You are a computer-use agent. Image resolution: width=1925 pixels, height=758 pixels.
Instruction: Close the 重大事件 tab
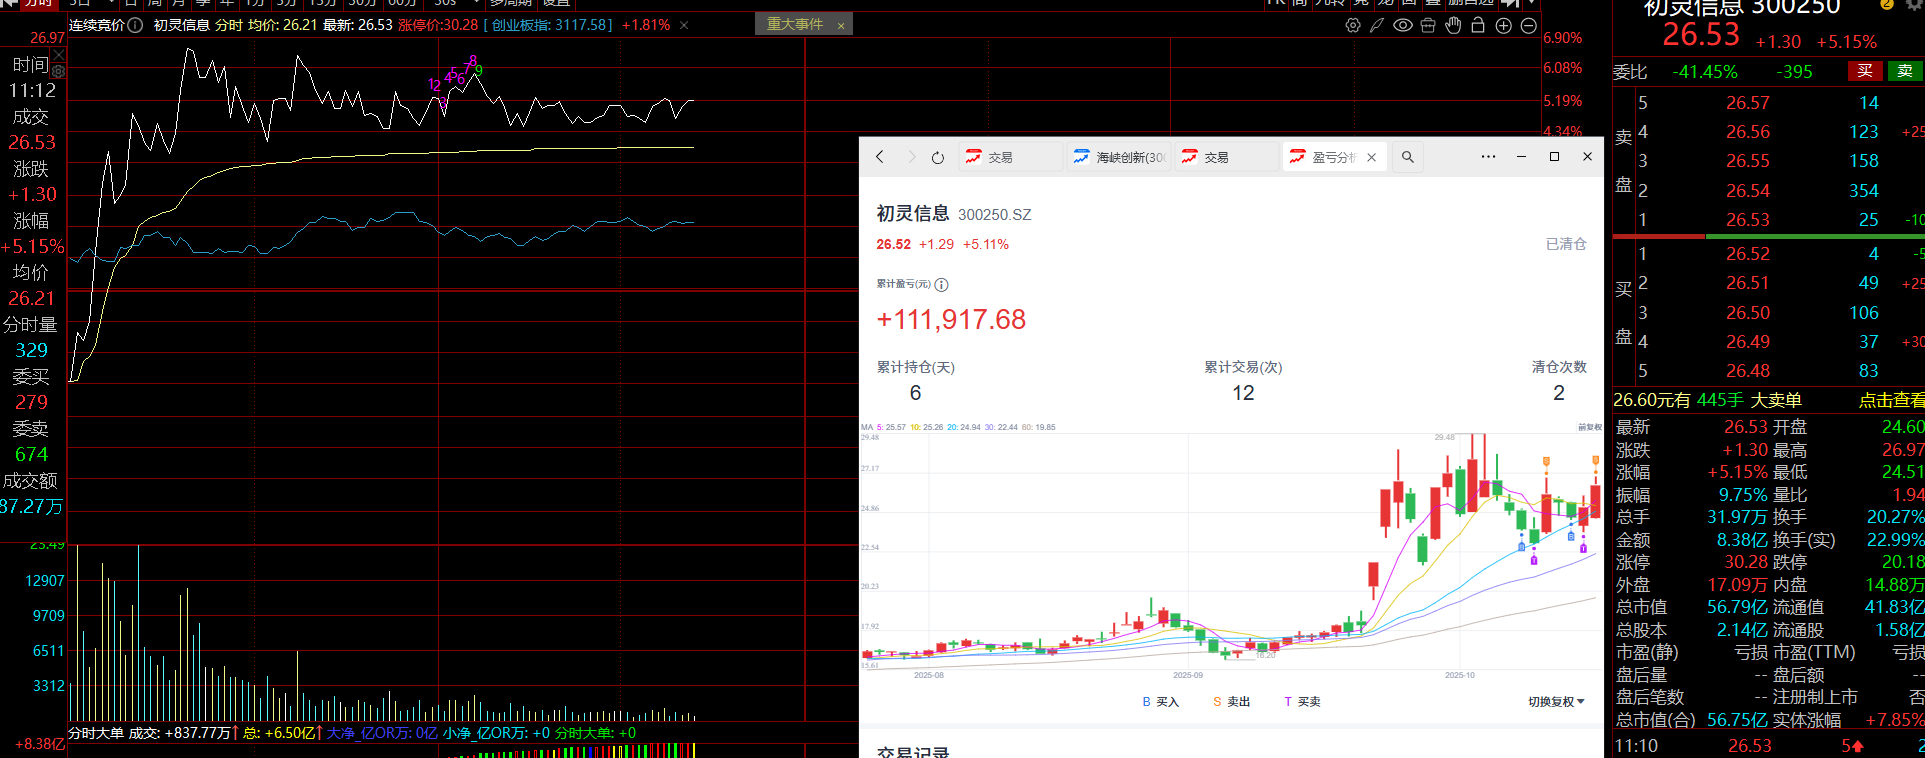[x=841, y=25]
